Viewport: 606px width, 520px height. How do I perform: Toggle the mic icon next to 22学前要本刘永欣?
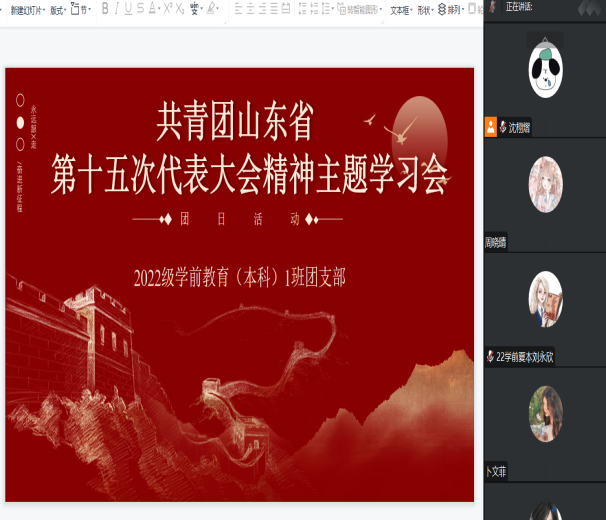tap(490, 356)
